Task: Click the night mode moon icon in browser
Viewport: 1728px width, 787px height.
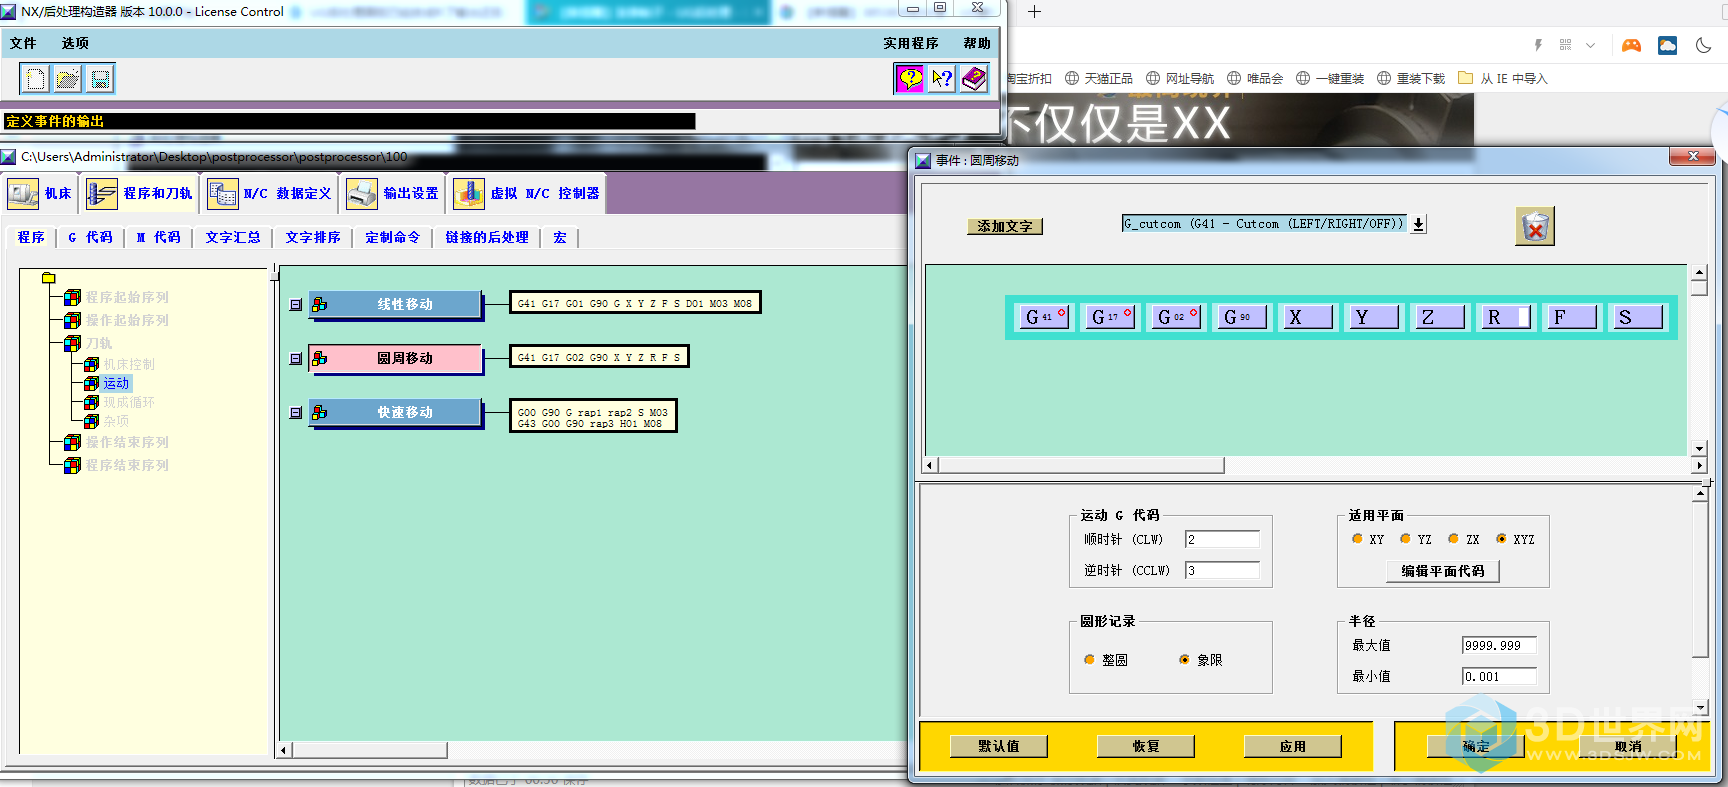Action: pyautogui.click(x=1704, y=45)
